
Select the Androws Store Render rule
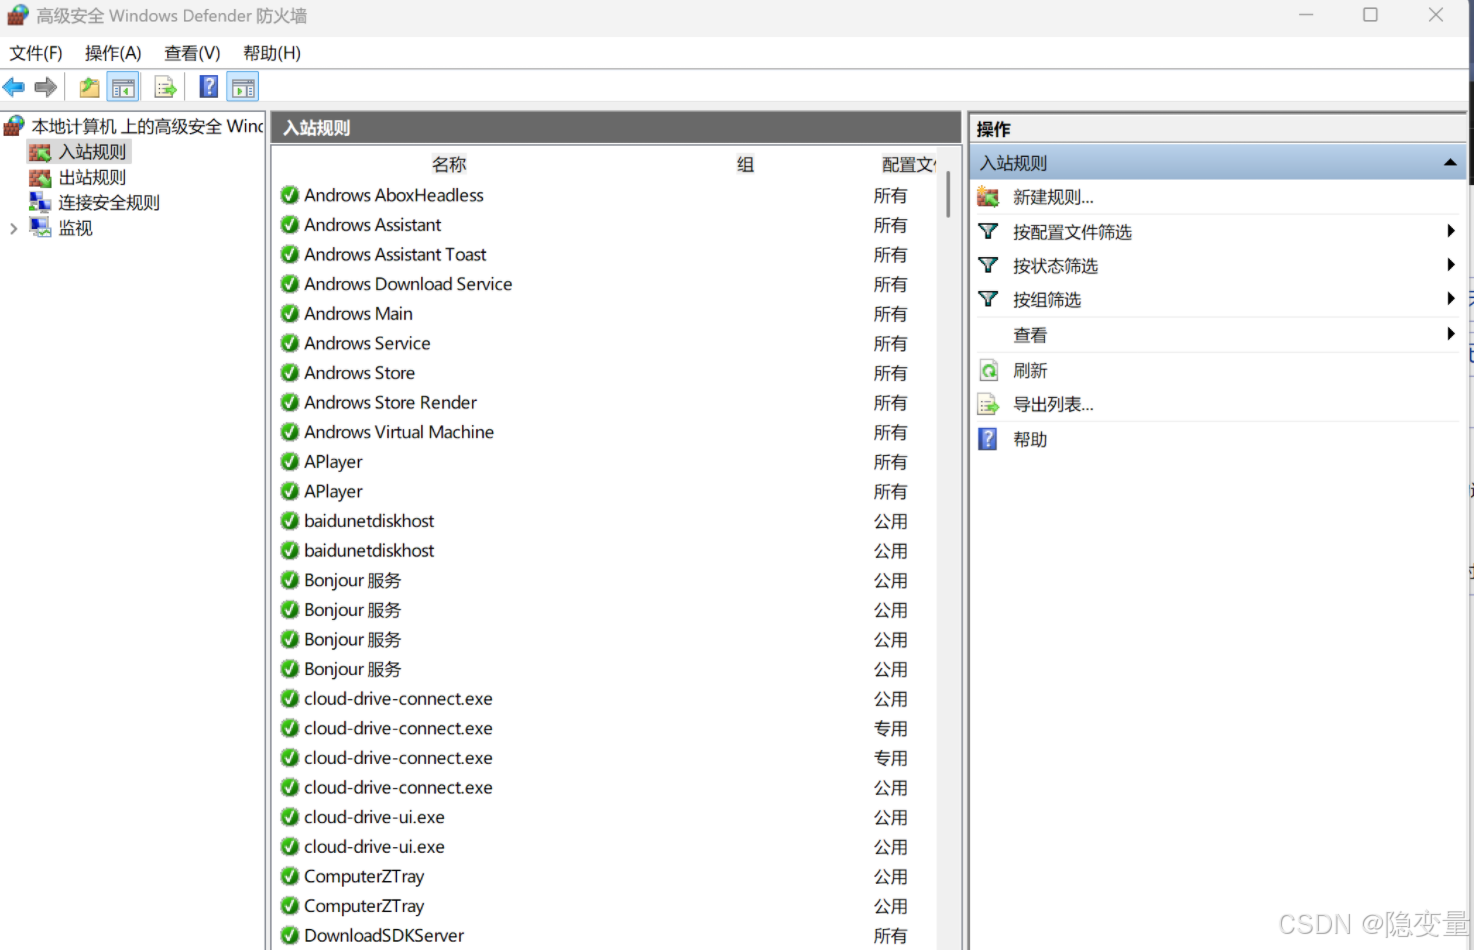click(390, 402)
